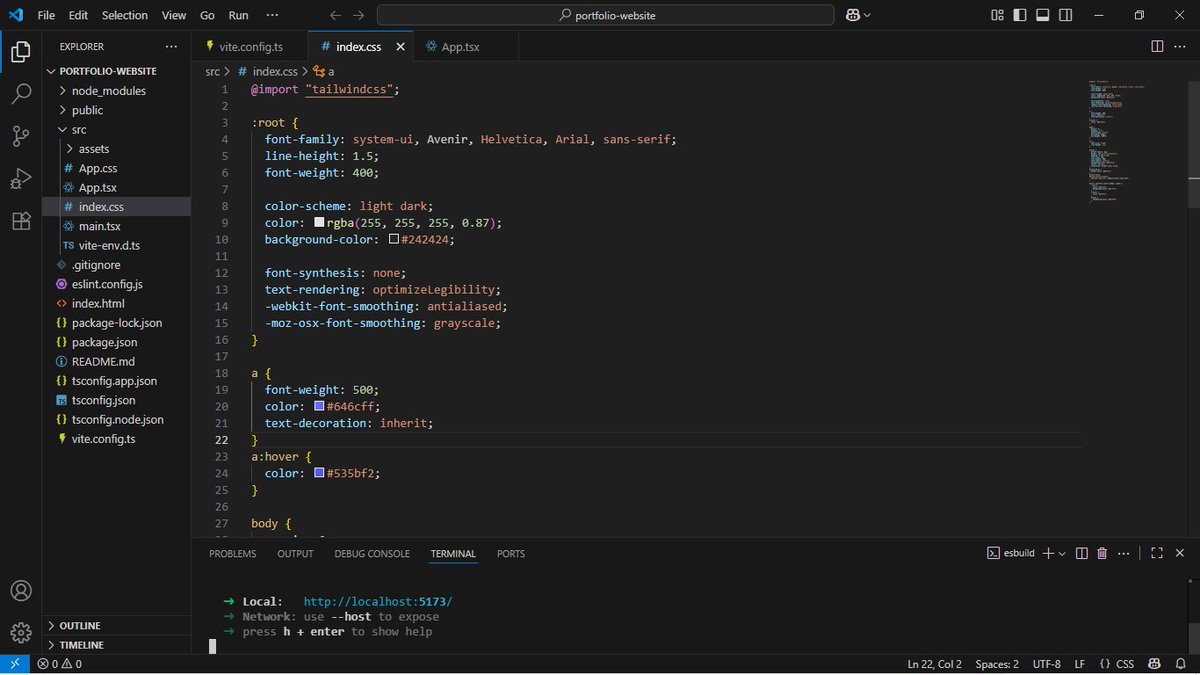
Task: Open the notifications bell in status bar
Action: pyautogui.click(x=1181, y=664)
